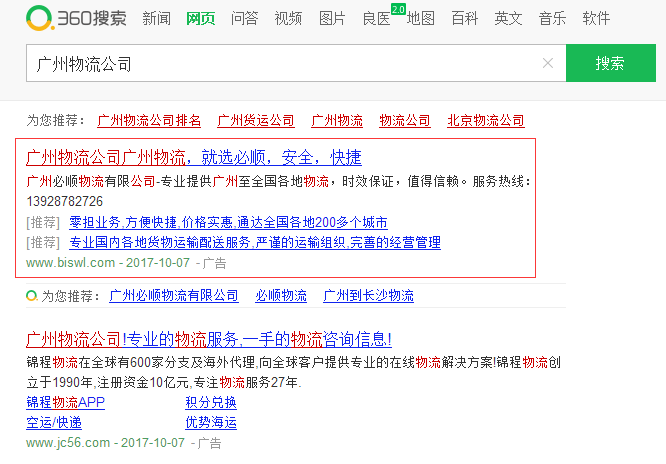Click the 广州货运公司 suggestion link
This screenshot has height=464, width=666.
coord(256,120)
